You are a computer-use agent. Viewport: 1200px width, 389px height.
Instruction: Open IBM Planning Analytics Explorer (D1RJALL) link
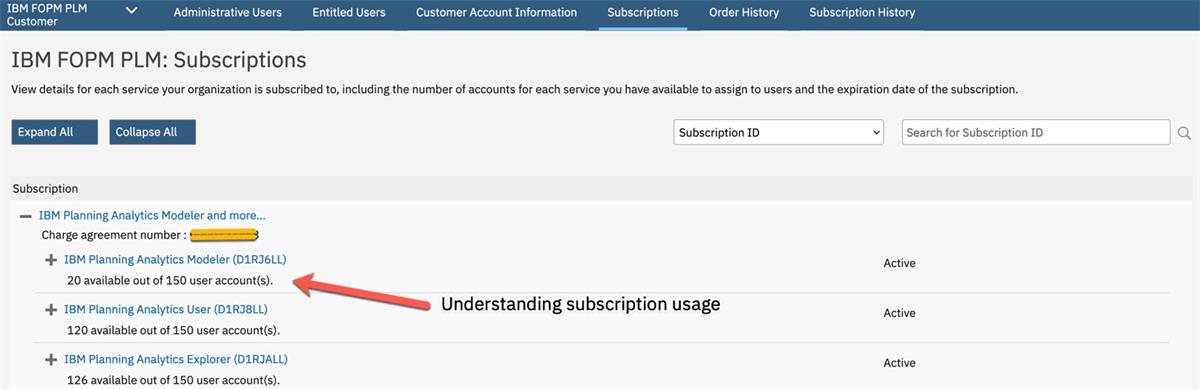(176, 360)
